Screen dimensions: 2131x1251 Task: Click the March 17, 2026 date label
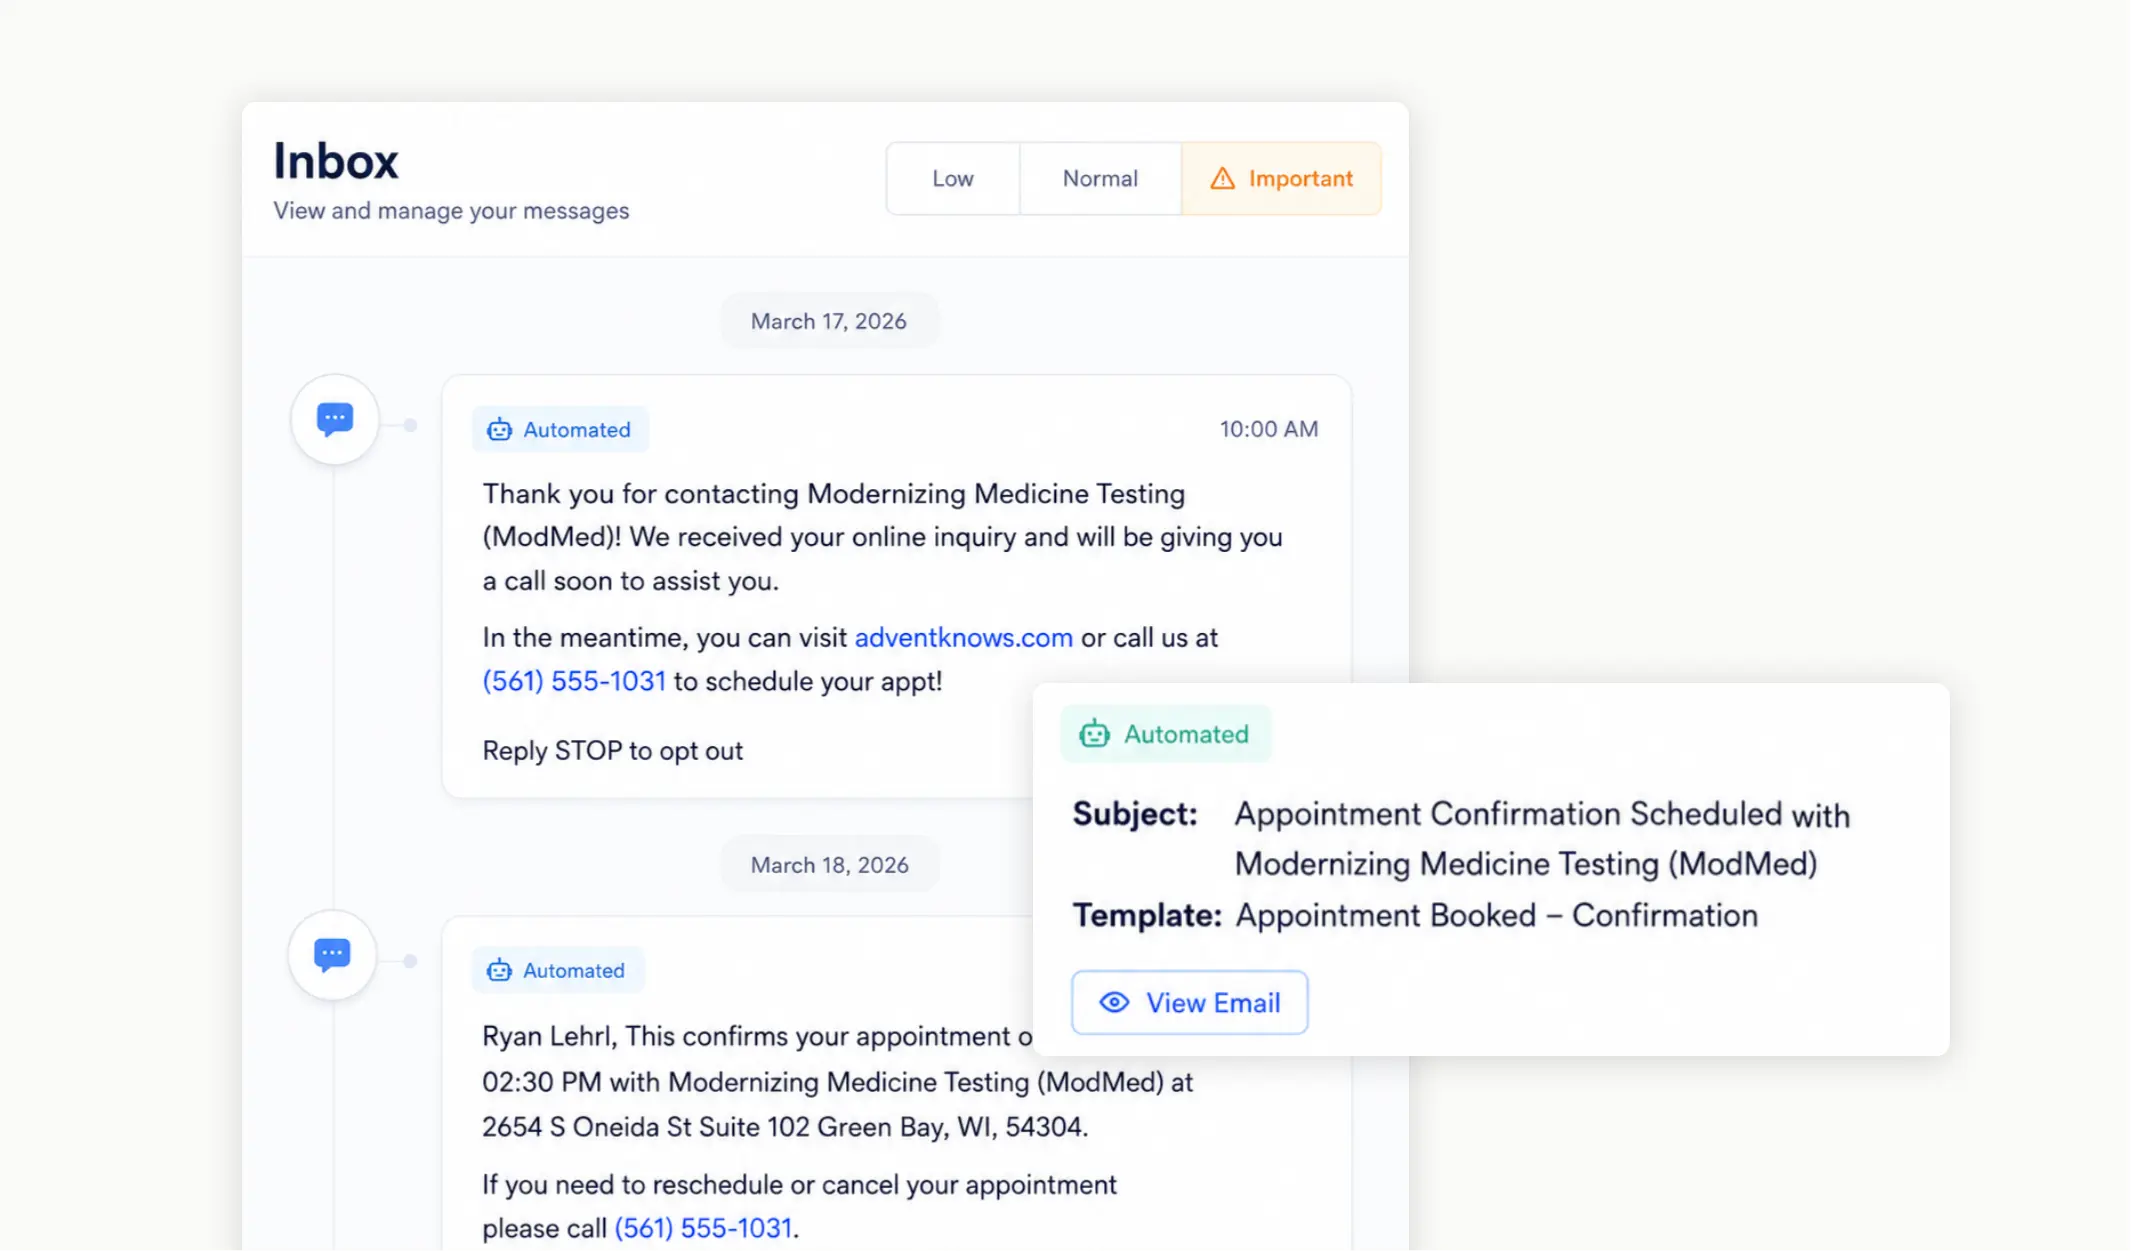829,321
